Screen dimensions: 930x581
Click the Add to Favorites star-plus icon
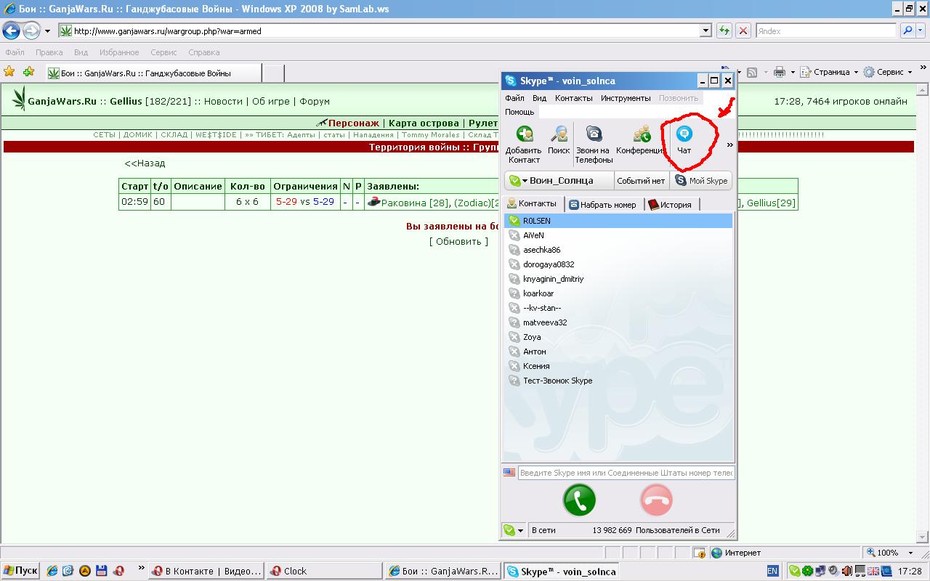(x=28, y=72)
